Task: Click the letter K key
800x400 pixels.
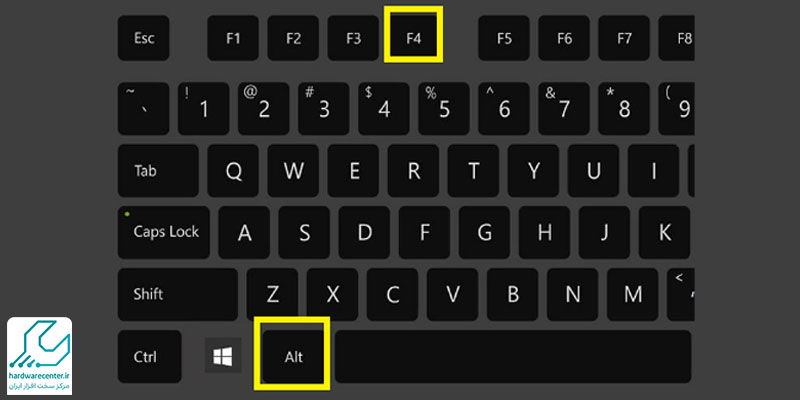Action: pyautogui.click(x=664, y=232)
